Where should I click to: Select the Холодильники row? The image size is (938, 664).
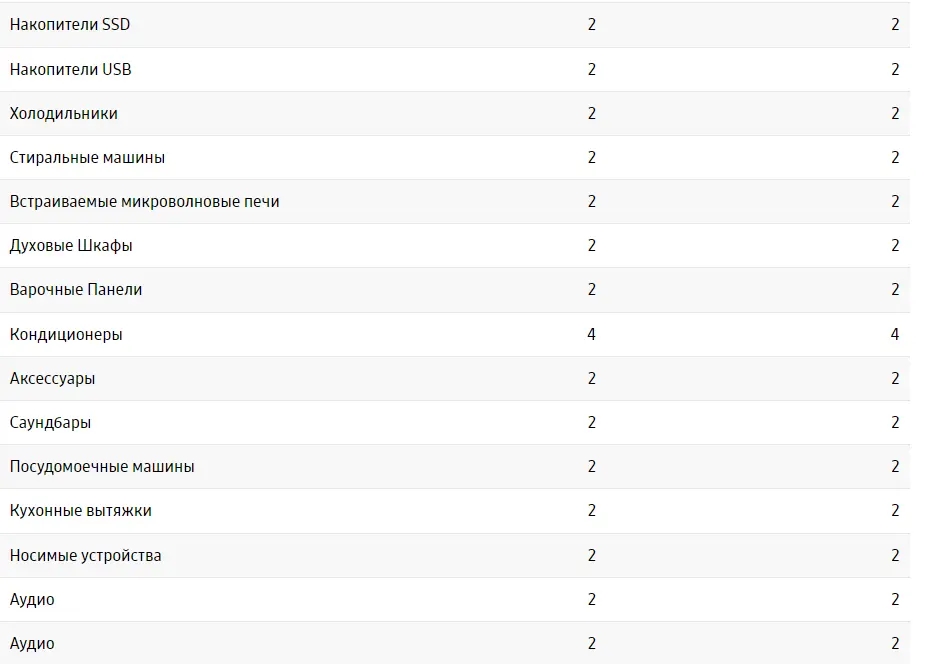[455, 114]
